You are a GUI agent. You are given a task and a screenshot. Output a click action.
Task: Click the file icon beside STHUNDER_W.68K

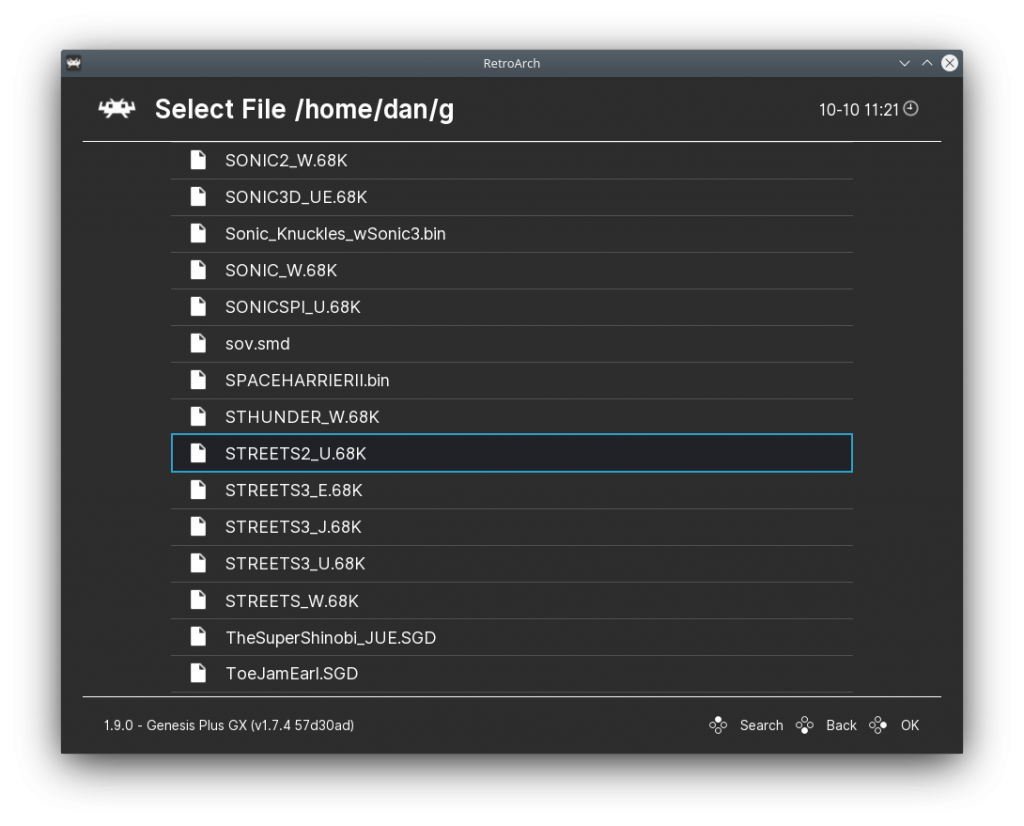(x=198, y=416)
